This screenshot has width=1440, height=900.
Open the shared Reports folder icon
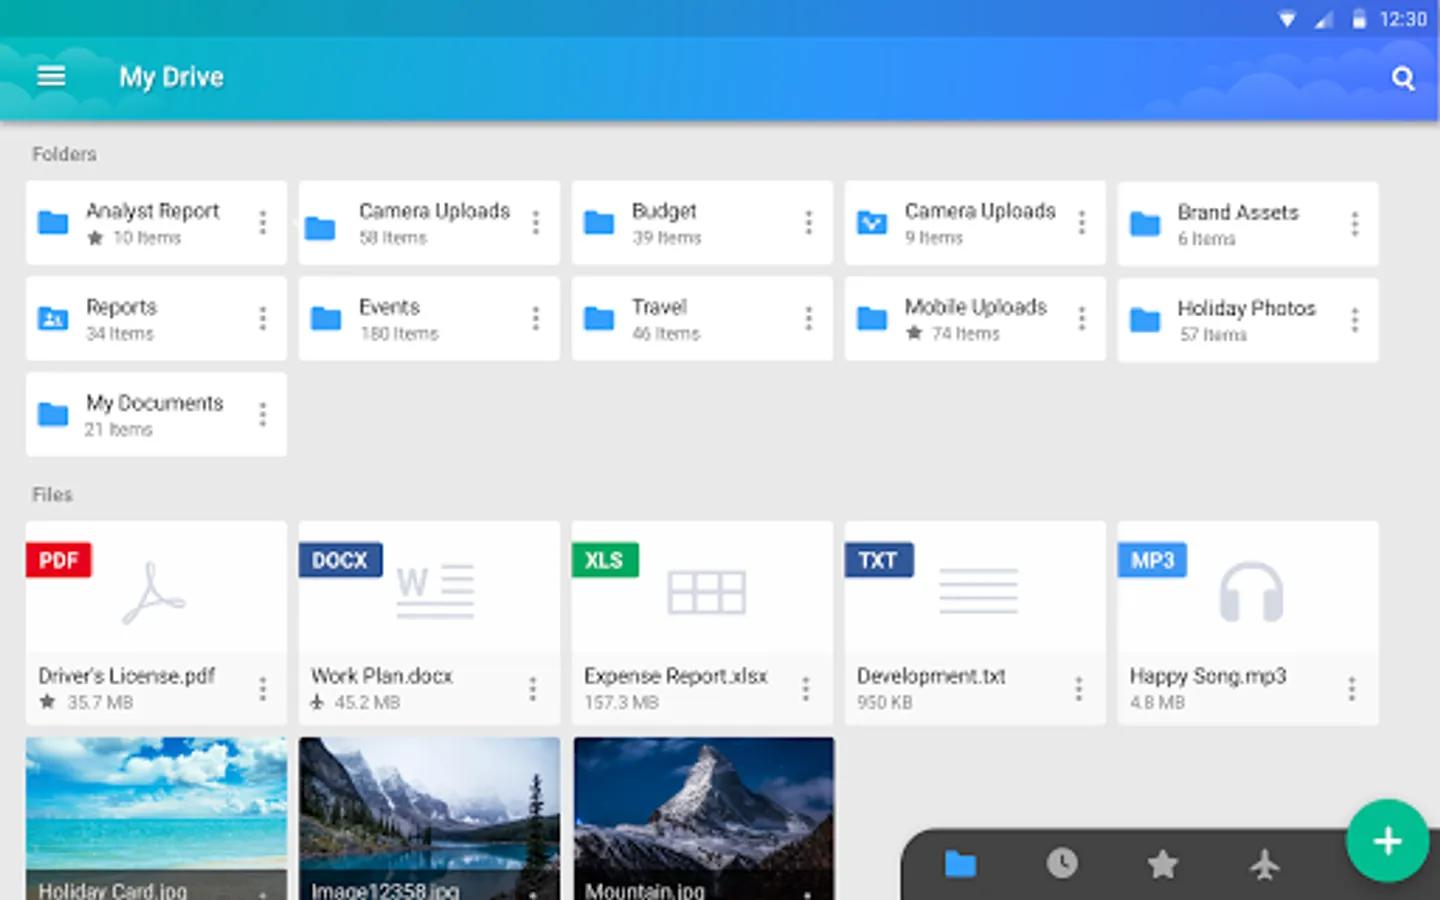52,319
